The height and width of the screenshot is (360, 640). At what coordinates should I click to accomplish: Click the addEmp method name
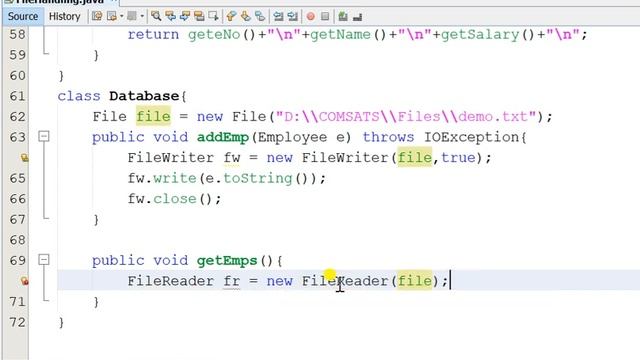point(223,137)
